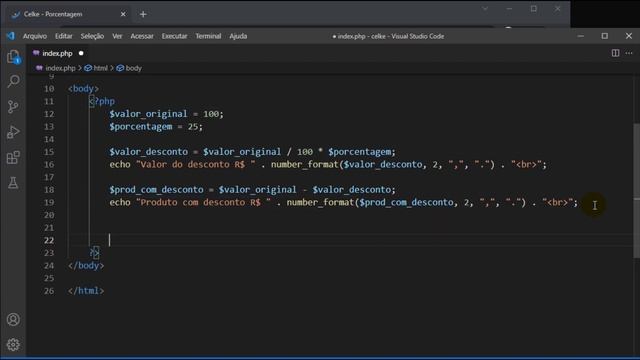640x360 pixels.
Task: Click "Produto com desconto R$ " string
Action: (203, 202)
